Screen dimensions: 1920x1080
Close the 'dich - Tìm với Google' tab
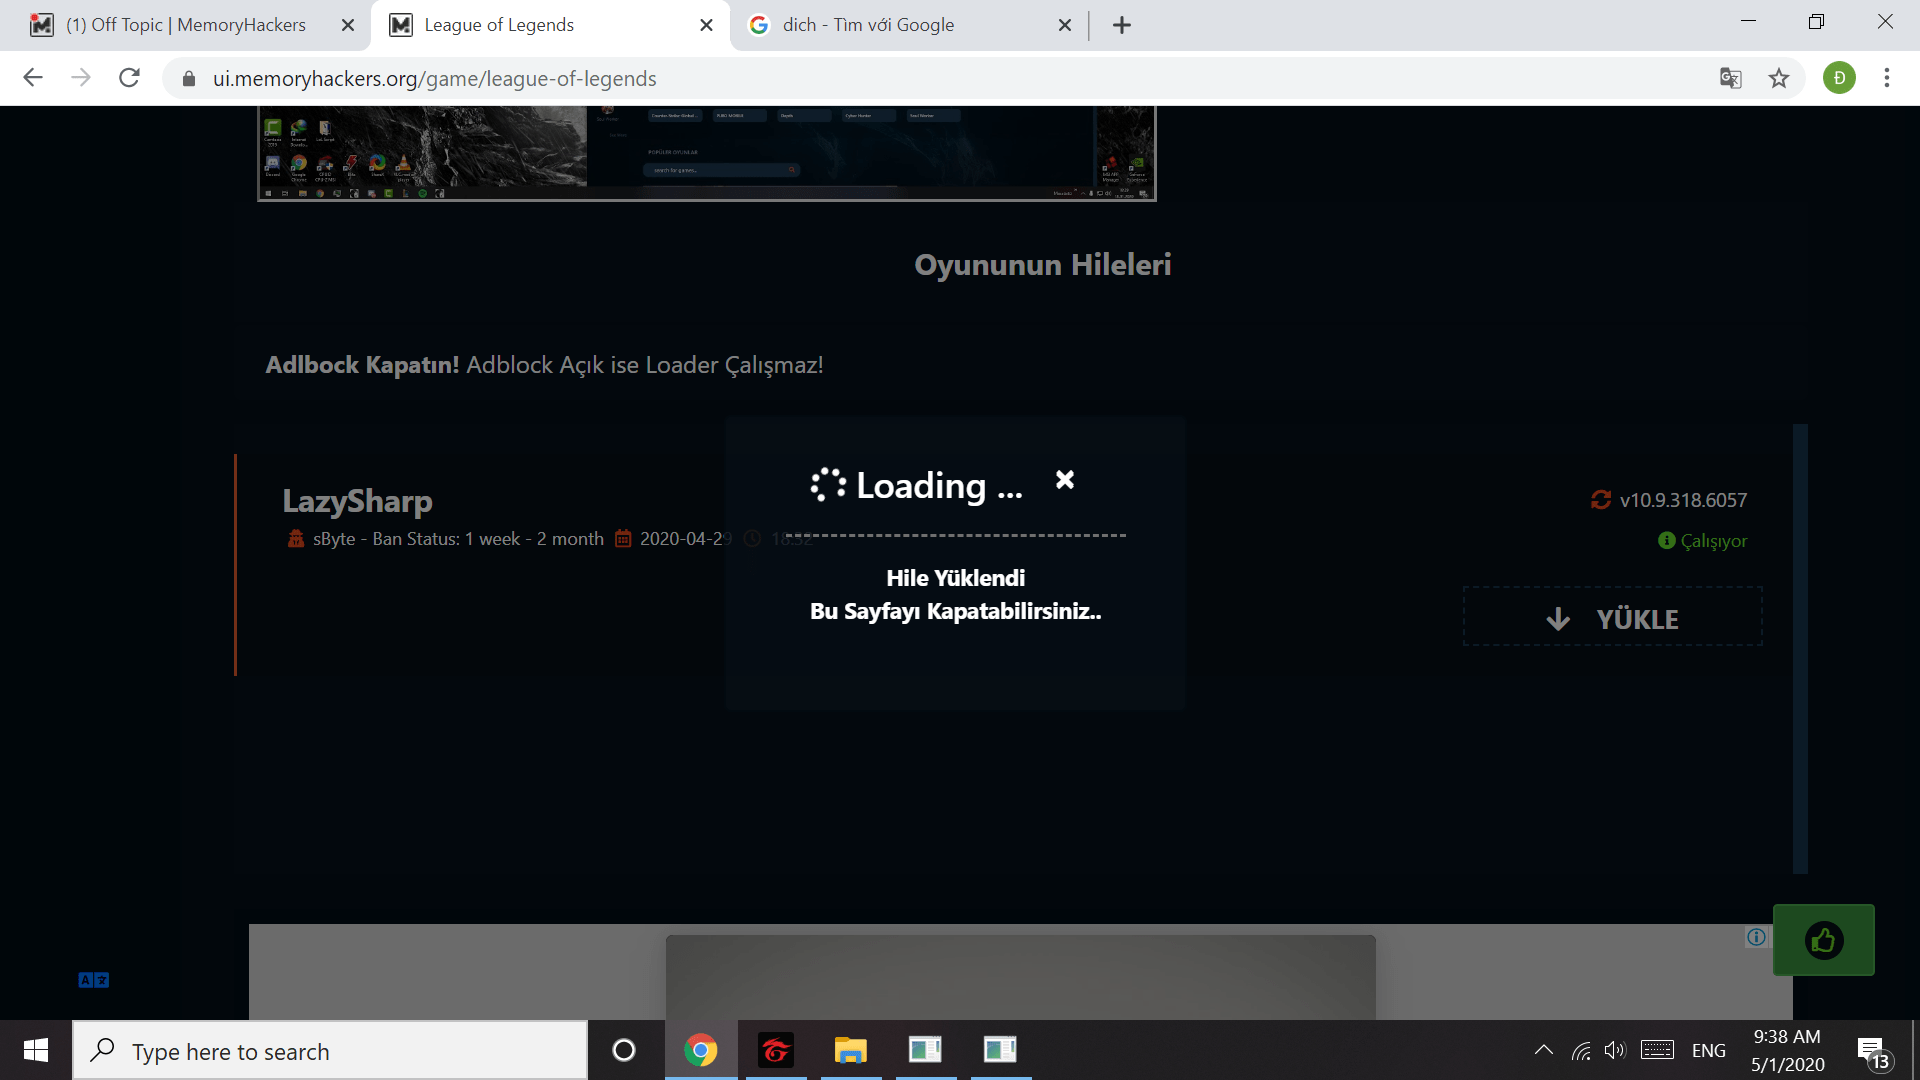1065,25
